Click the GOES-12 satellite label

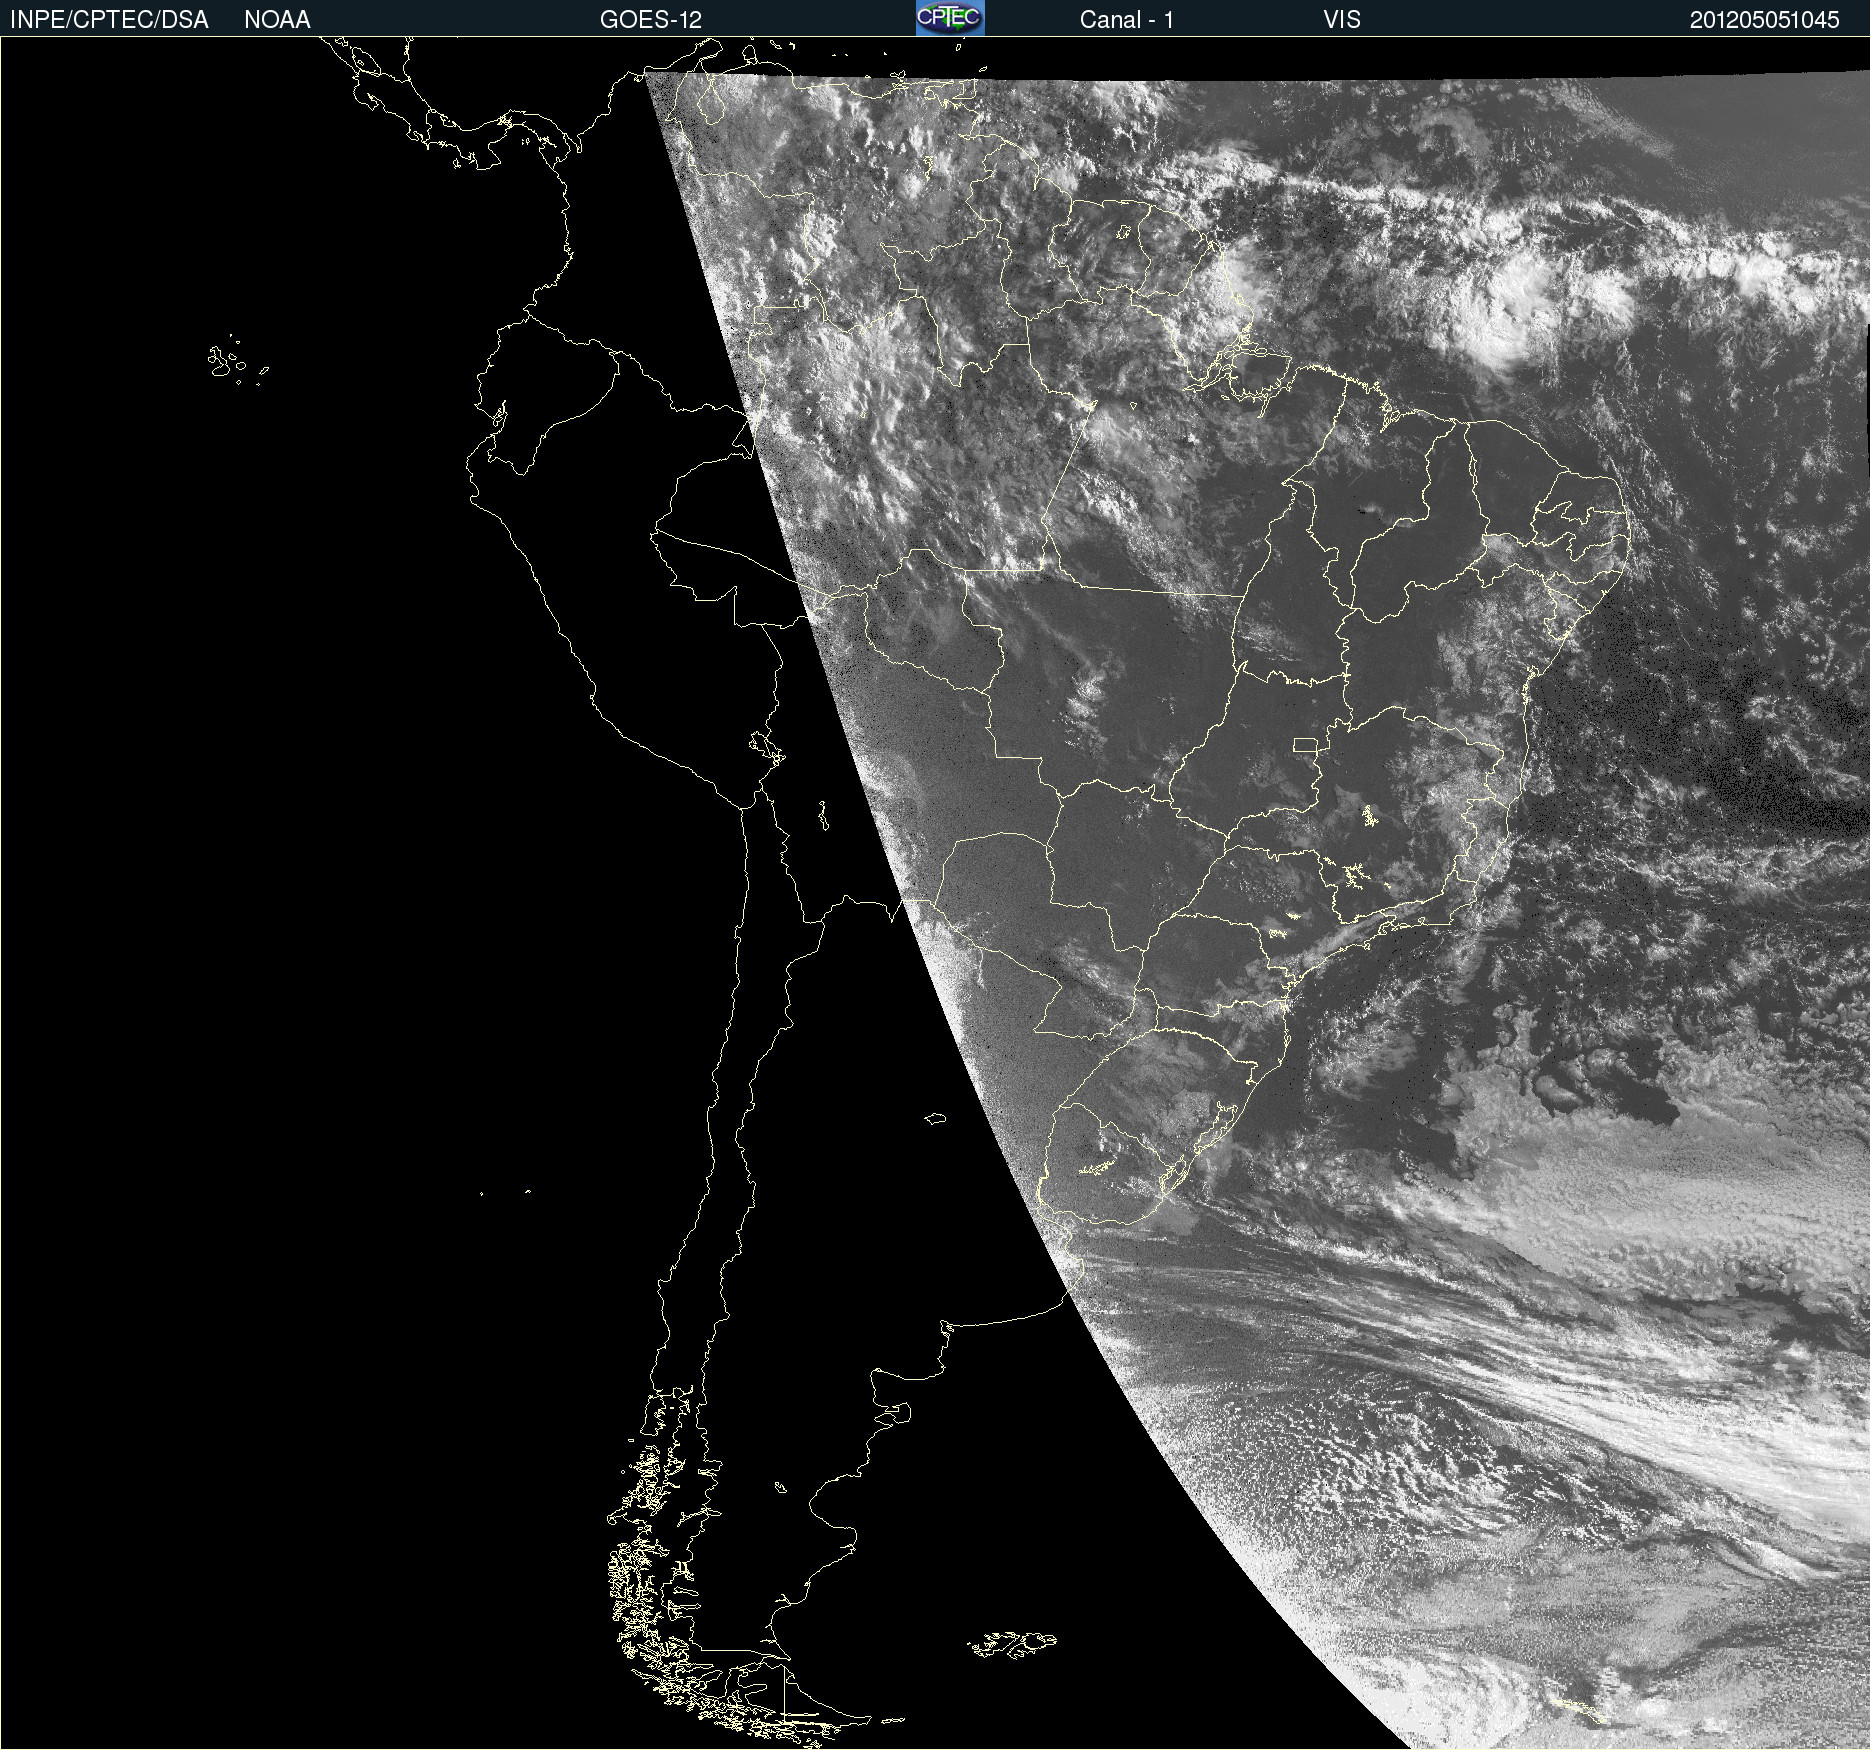tap(651, 20)
